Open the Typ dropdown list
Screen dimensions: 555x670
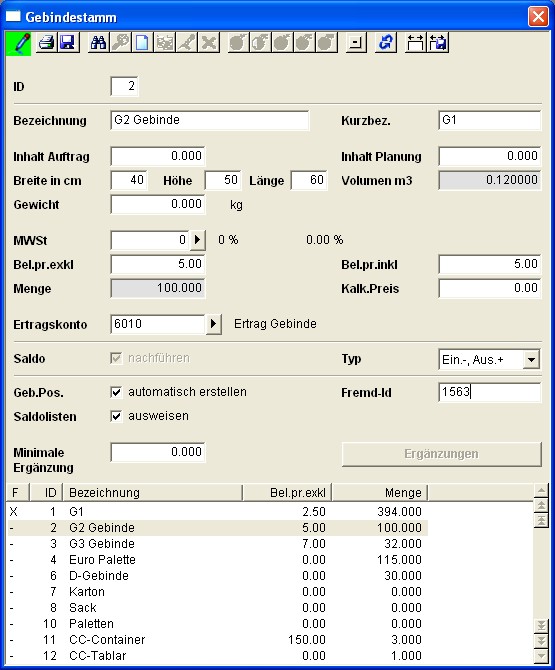pyautogui.click(x=531, y=359)
